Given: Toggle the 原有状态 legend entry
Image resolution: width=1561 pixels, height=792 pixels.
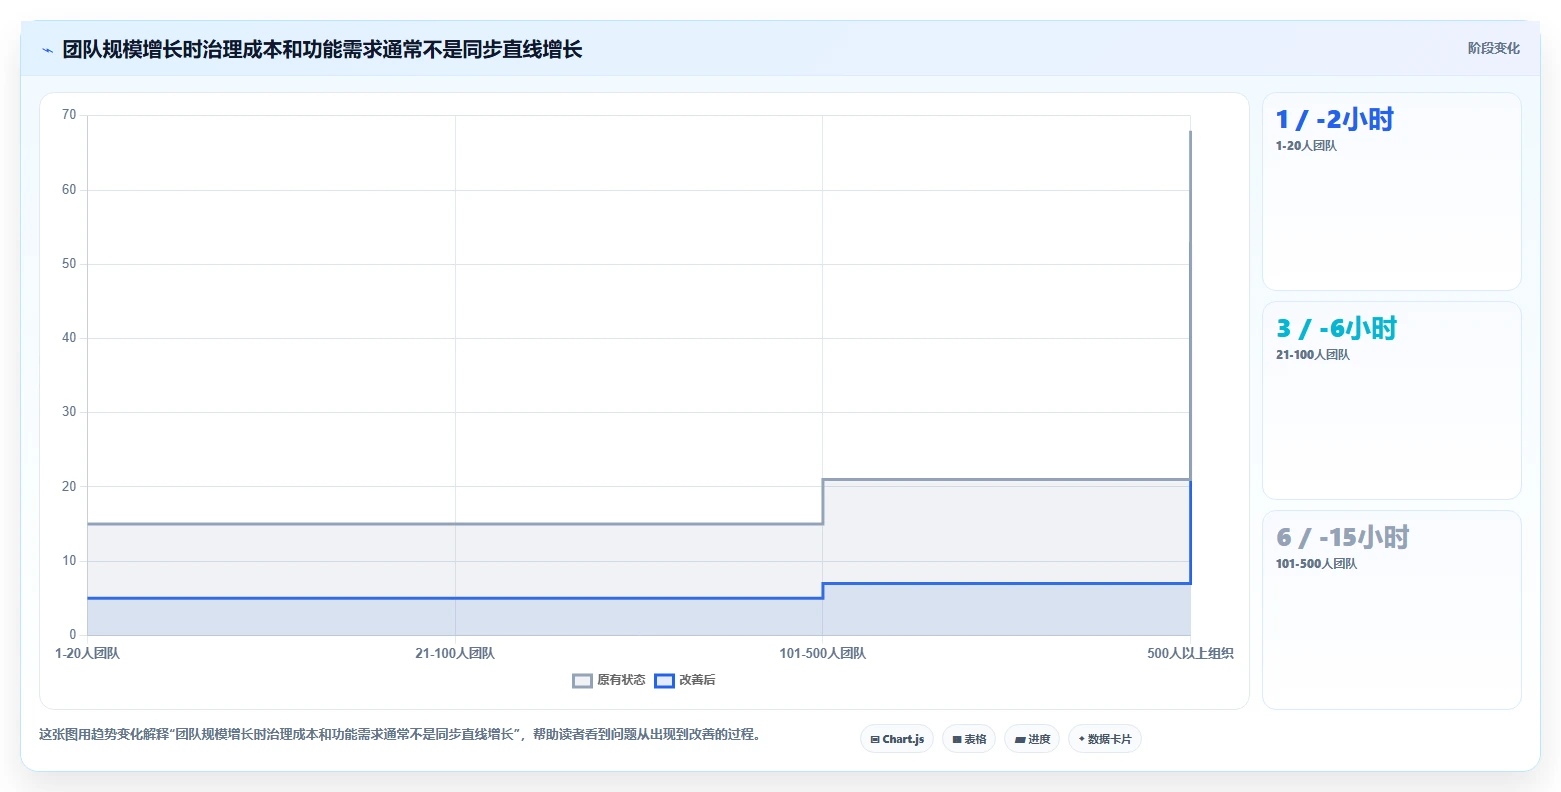Looking at the screenshot, I should pos(609,680).
